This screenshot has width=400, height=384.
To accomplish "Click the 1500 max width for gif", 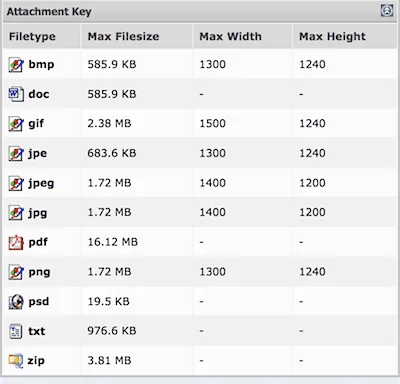I will (213, 124).
